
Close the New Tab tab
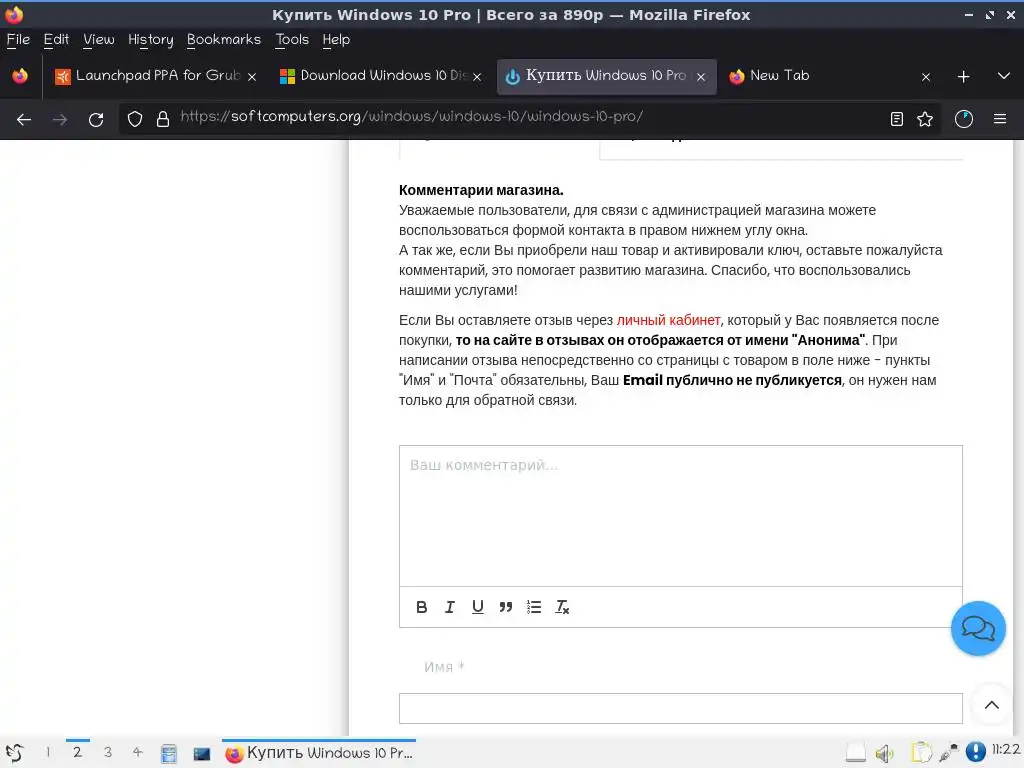(925, 77)
